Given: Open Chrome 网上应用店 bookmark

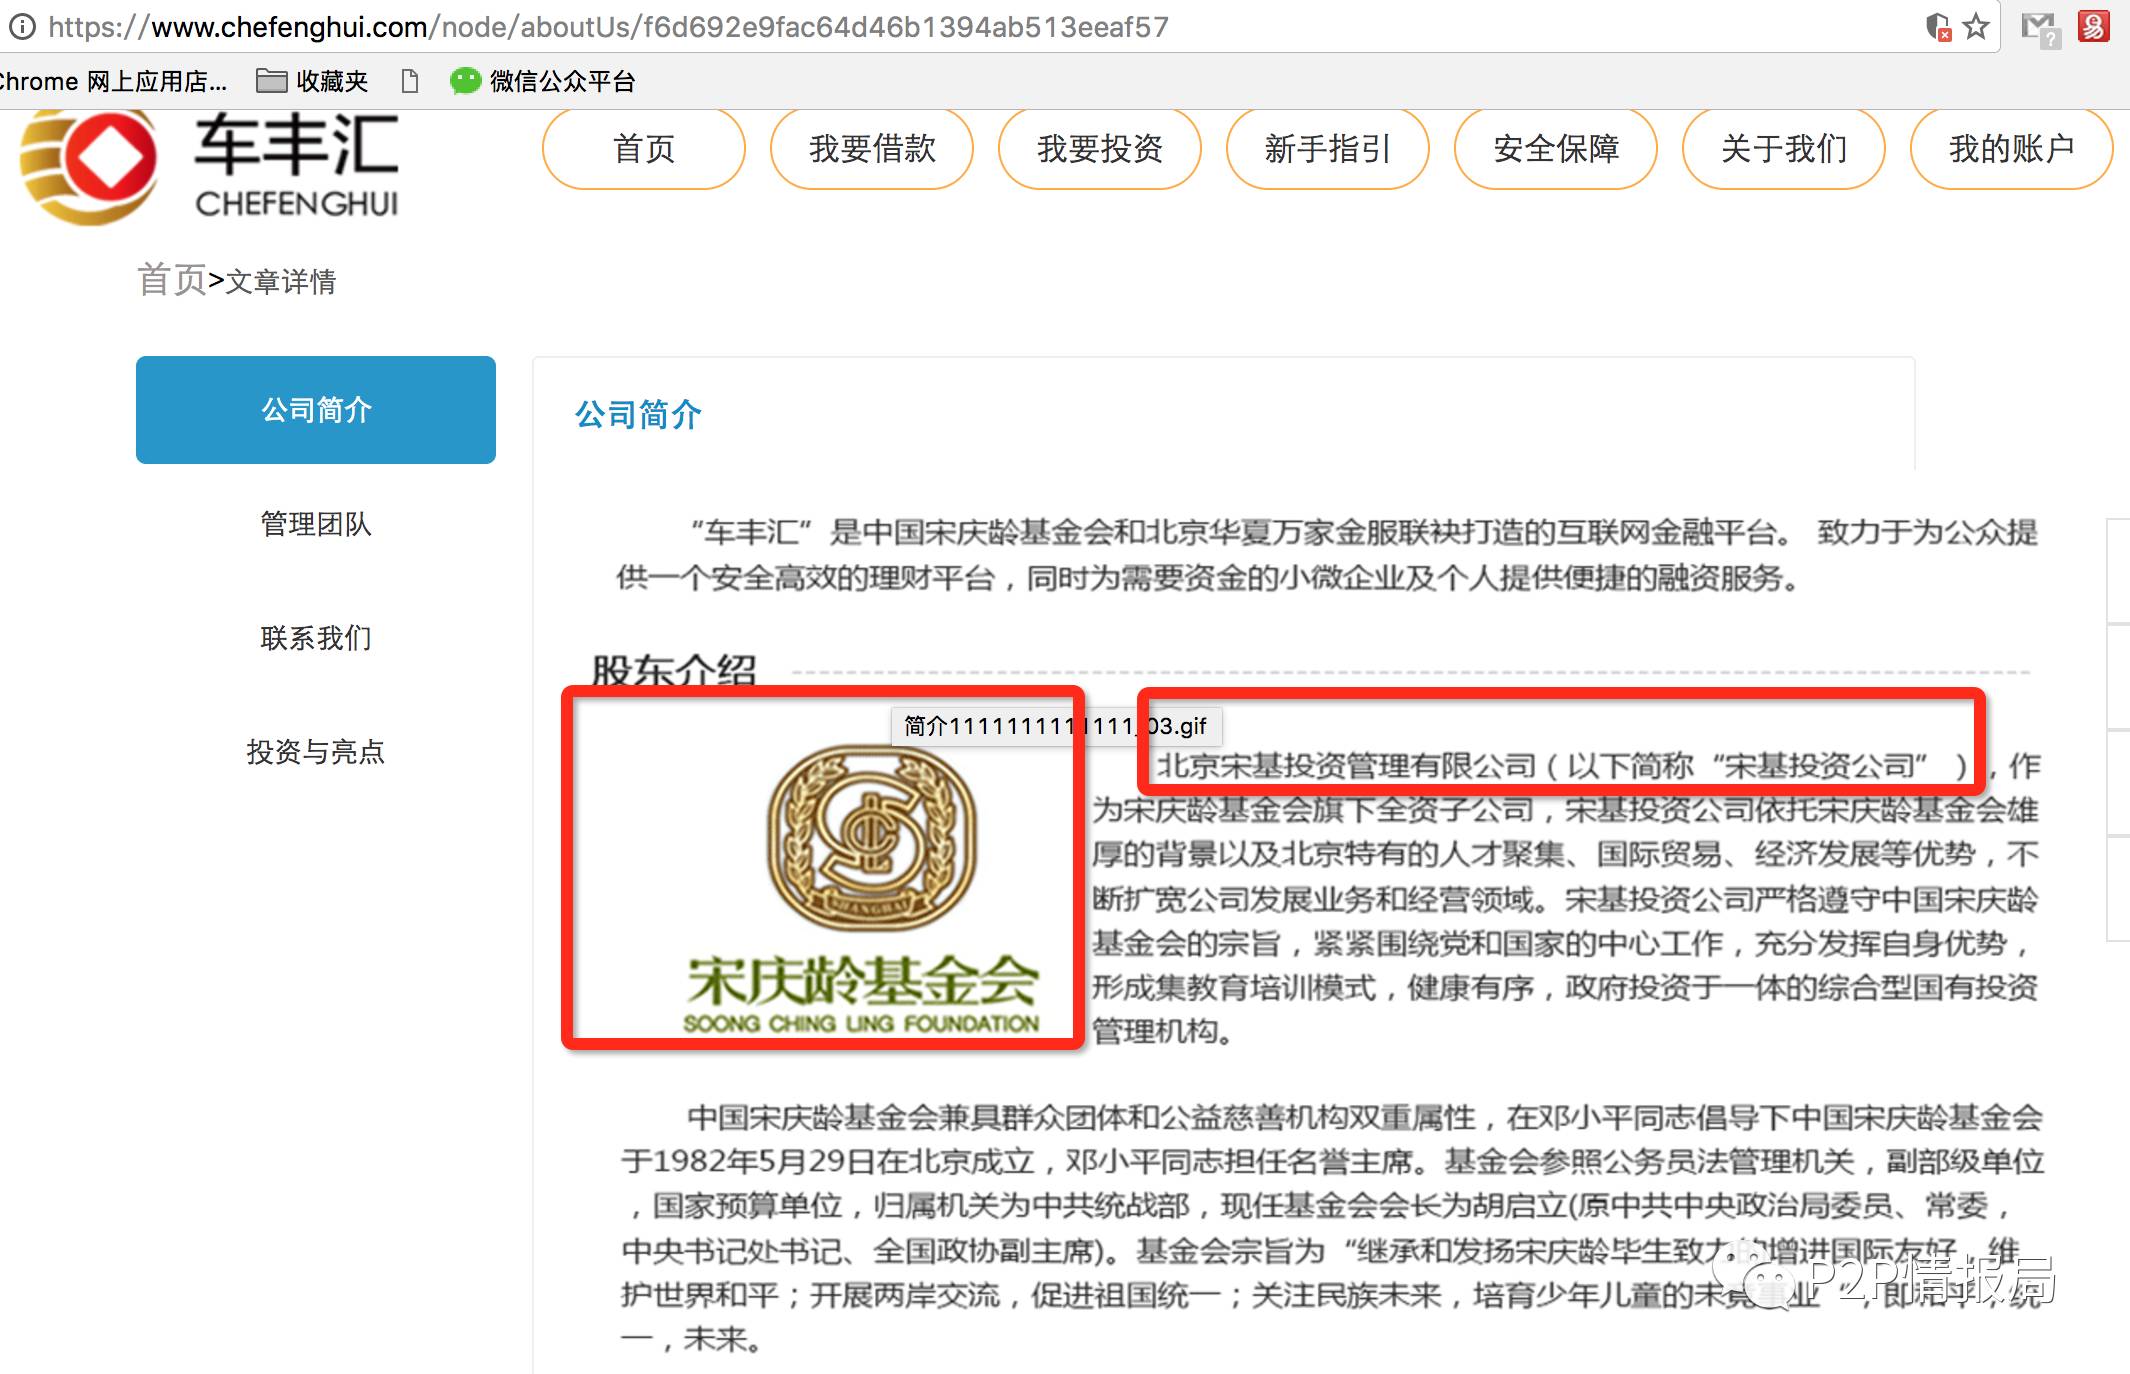Looking at the screenshot, I should (112, 81).
